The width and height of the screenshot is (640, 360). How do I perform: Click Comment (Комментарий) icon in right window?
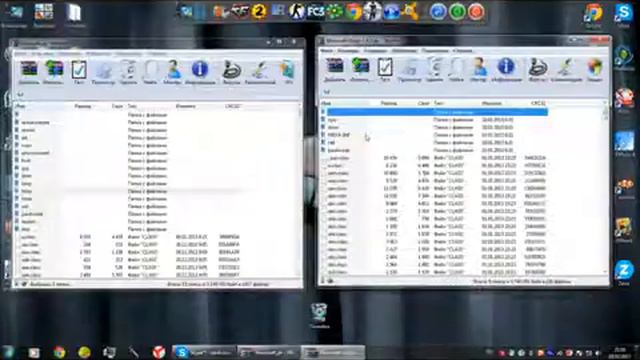pos(566,69)
